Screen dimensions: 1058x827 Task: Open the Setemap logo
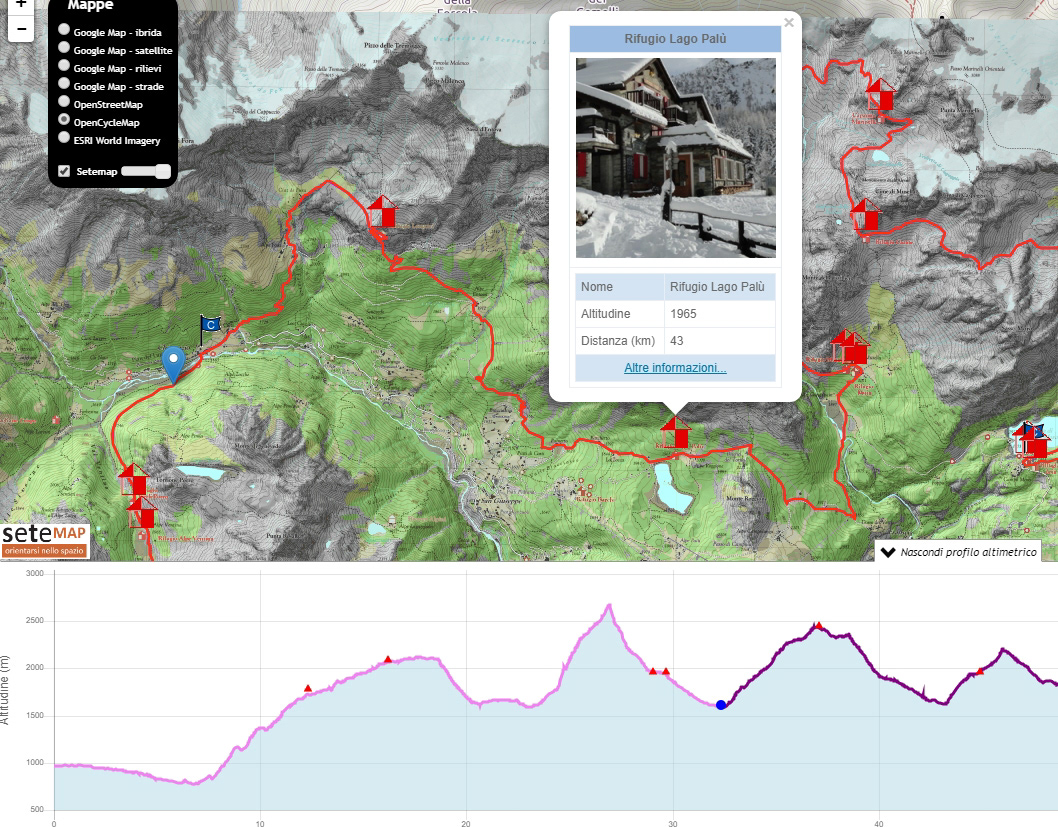[x=45, y=540]
